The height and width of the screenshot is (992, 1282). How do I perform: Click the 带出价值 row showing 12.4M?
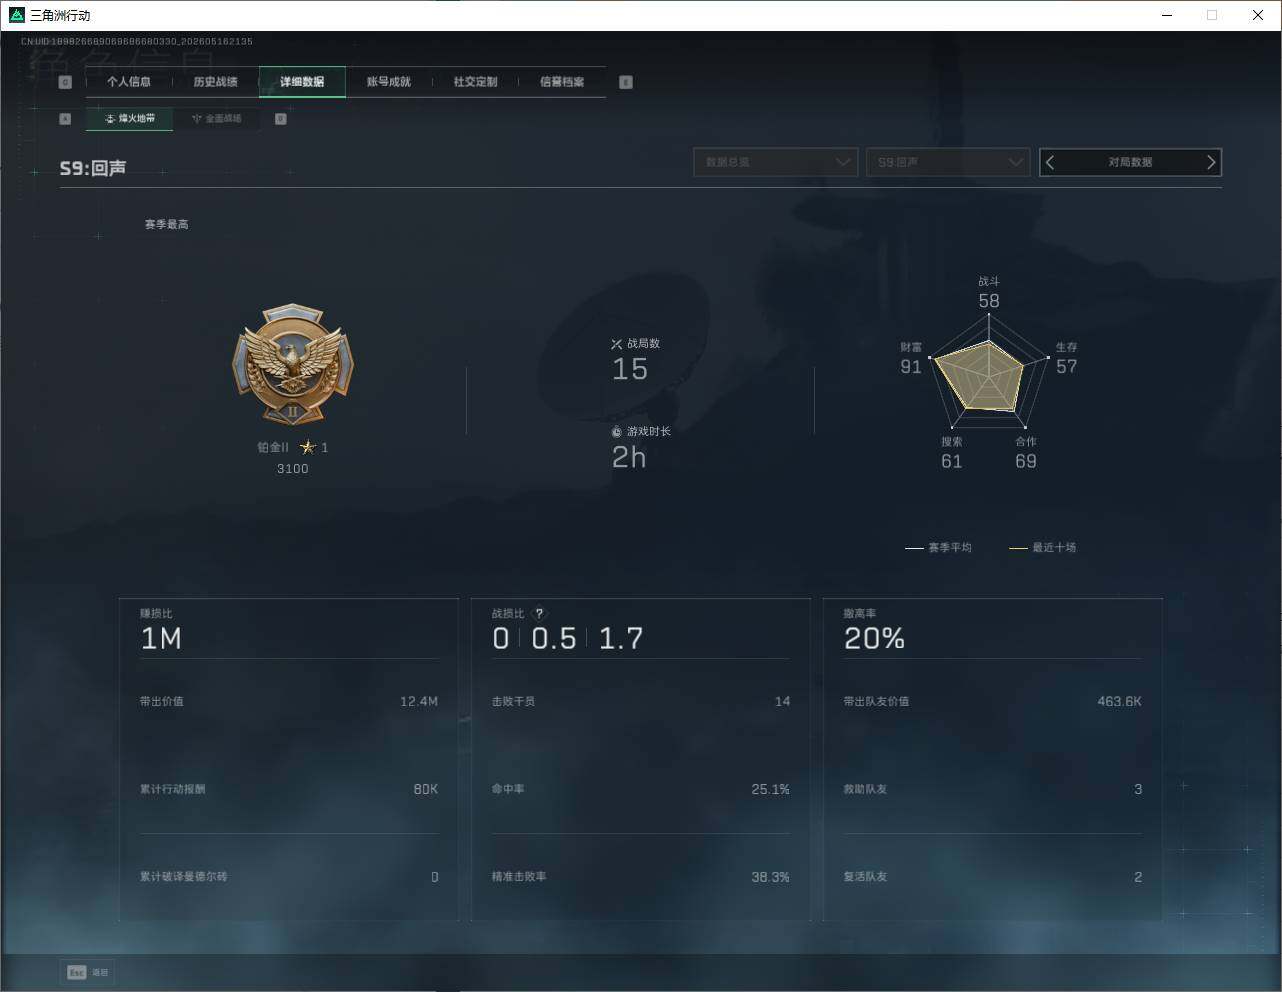tap(289, 702)
